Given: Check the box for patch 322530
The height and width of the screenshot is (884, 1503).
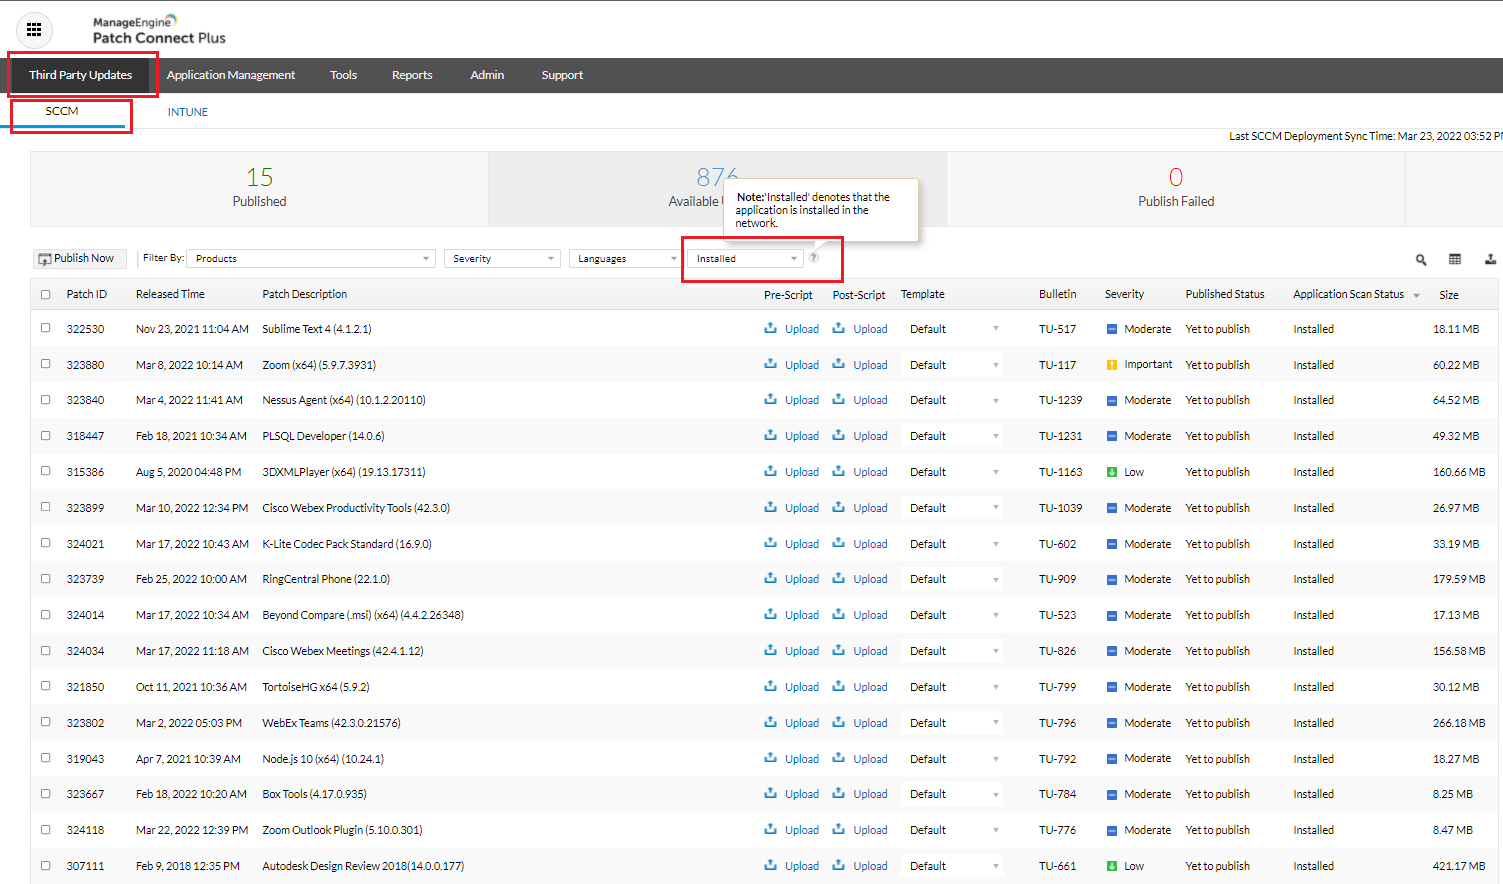Looking at the screenshot, I should [45, 328].
